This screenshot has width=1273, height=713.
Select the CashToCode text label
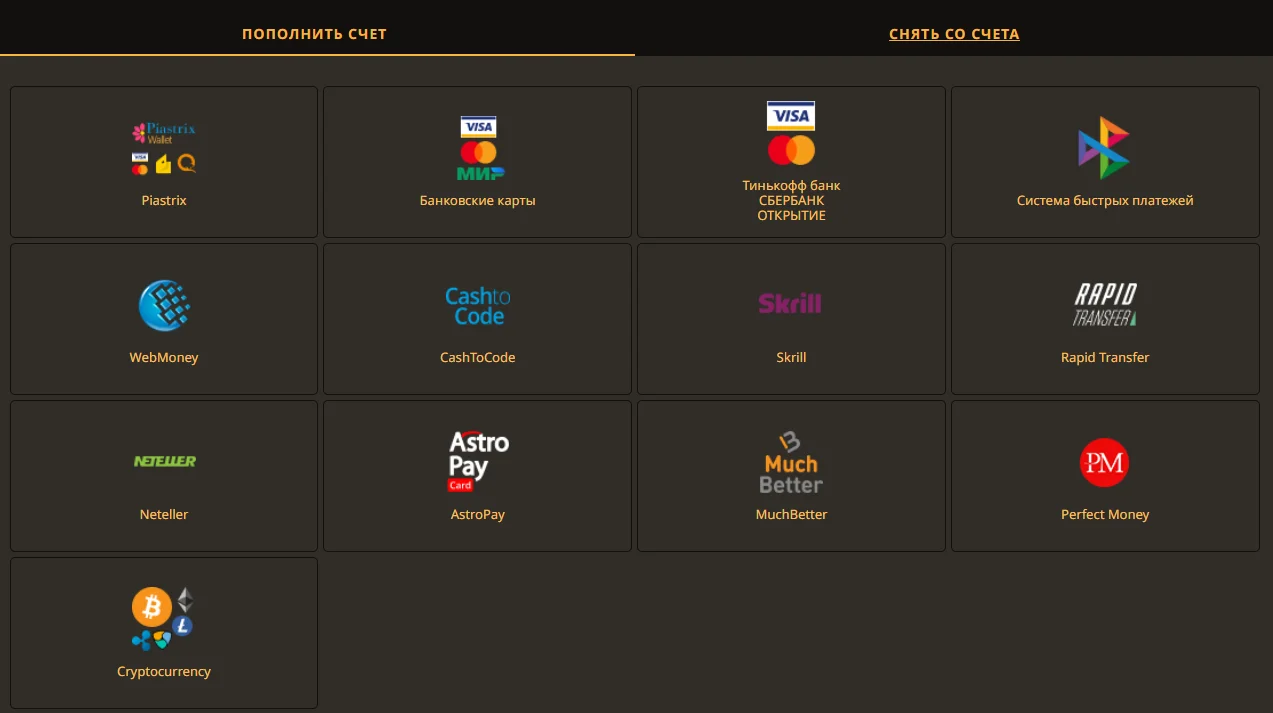[x=478, y=357]
